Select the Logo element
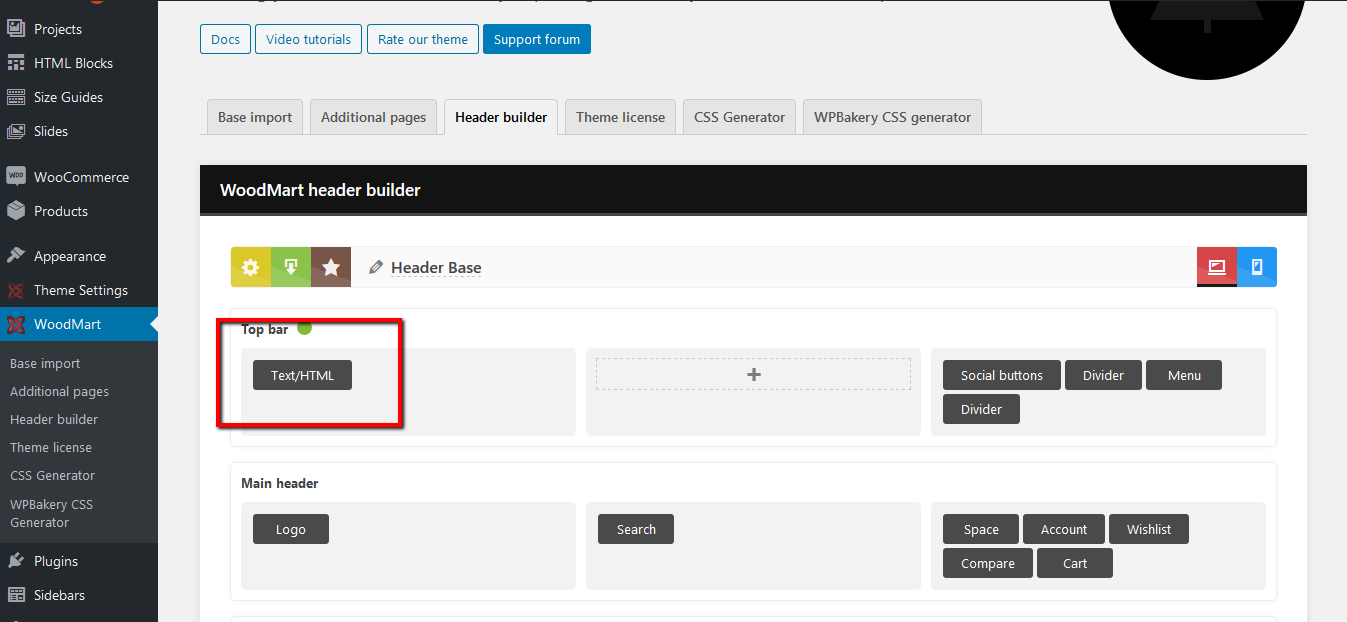Image resolution: width=1347 pixels, height=622 pixels. tap(291, 529)
